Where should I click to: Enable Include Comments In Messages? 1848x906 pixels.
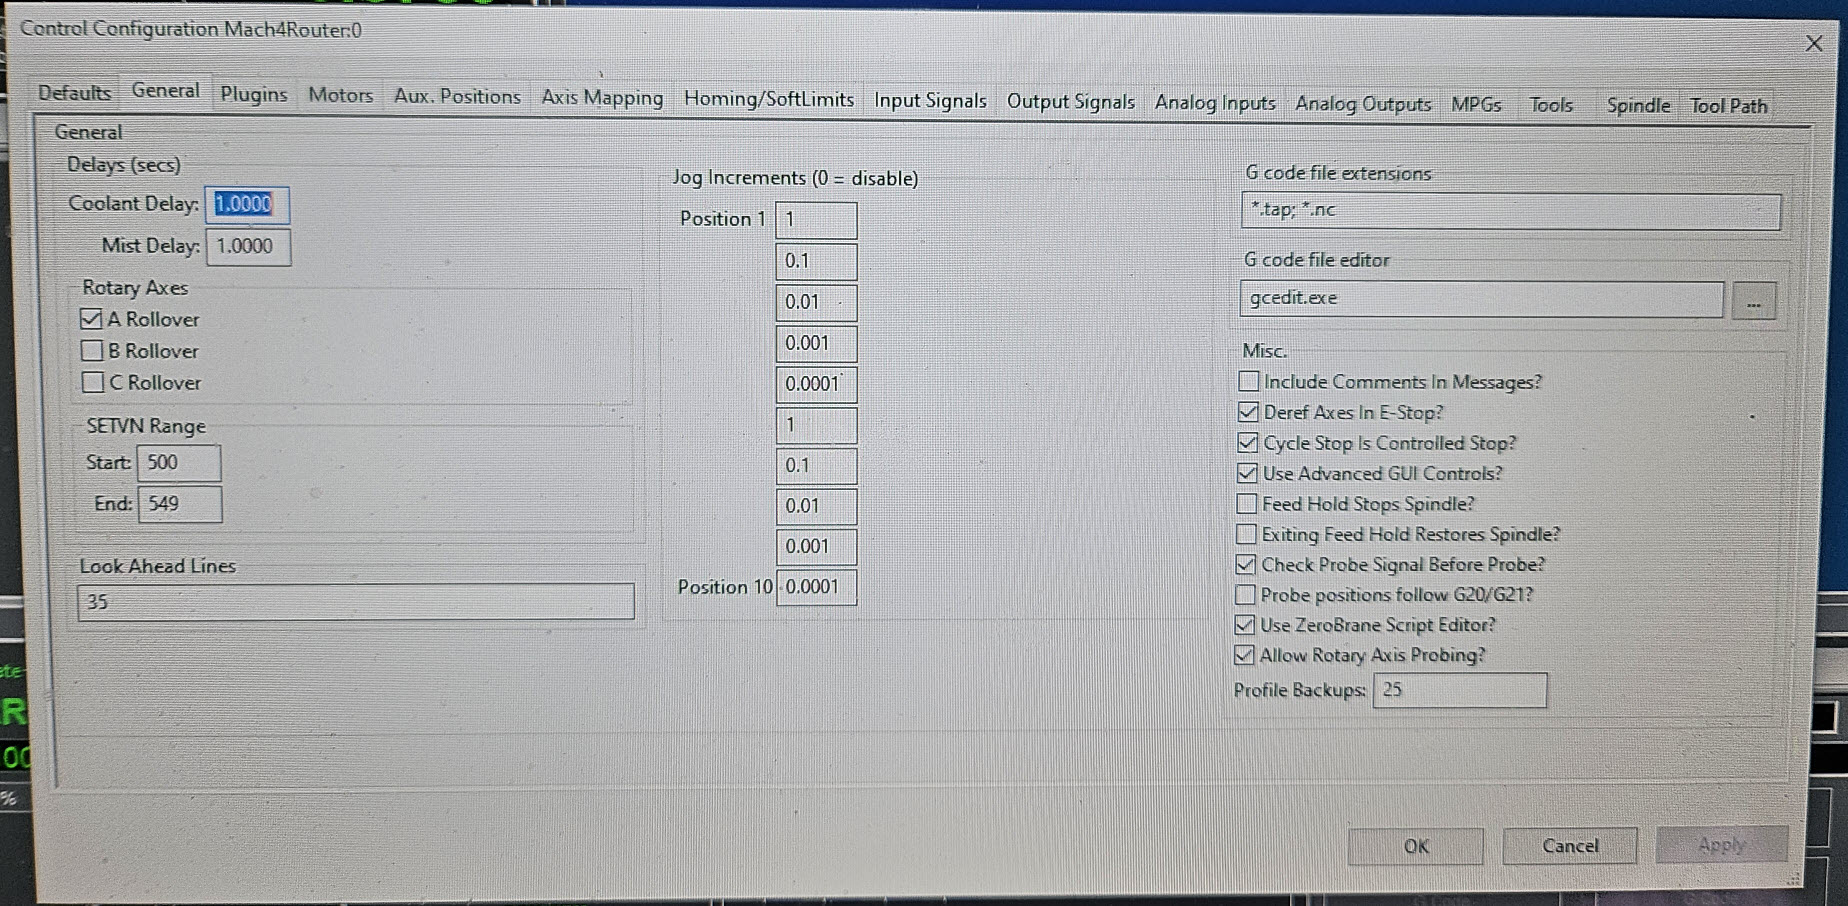click(1248, 381)
